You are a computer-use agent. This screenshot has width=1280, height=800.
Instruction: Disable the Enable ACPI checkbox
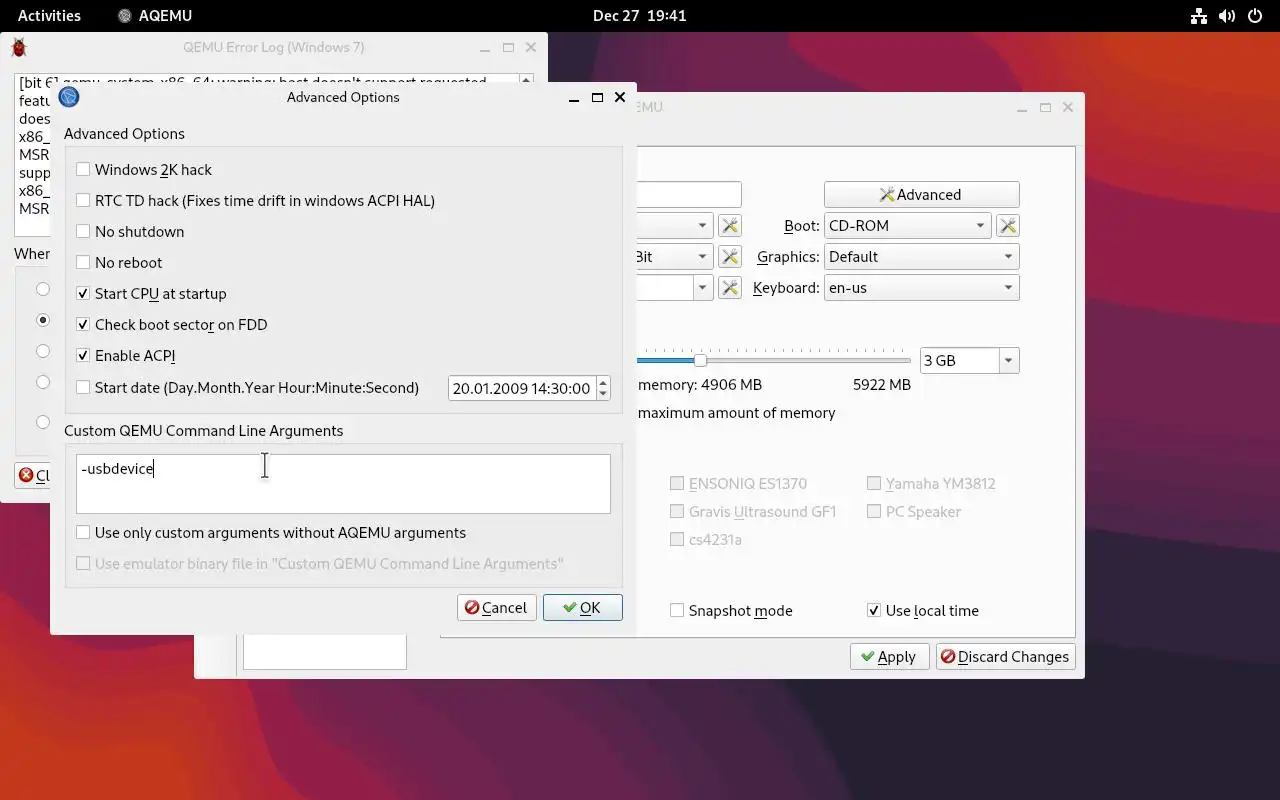pyautogui.click(x=83, y=356)
